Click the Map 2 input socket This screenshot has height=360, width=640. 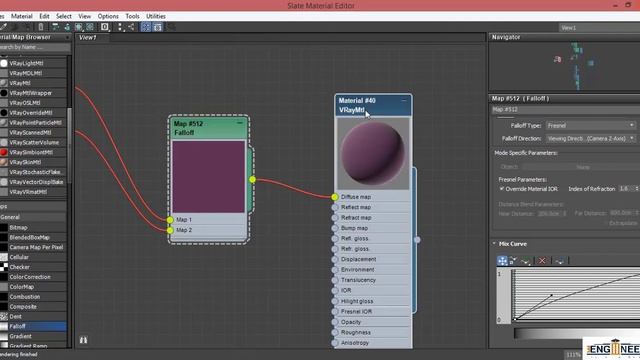click(170, 230)
